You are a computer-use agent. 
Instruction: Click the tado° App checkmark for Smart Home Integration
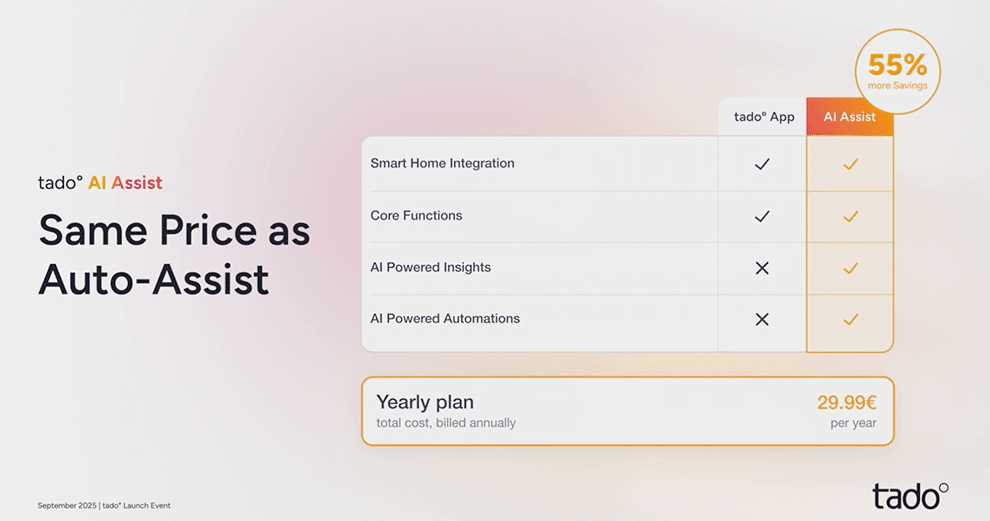tap(762, 164)
